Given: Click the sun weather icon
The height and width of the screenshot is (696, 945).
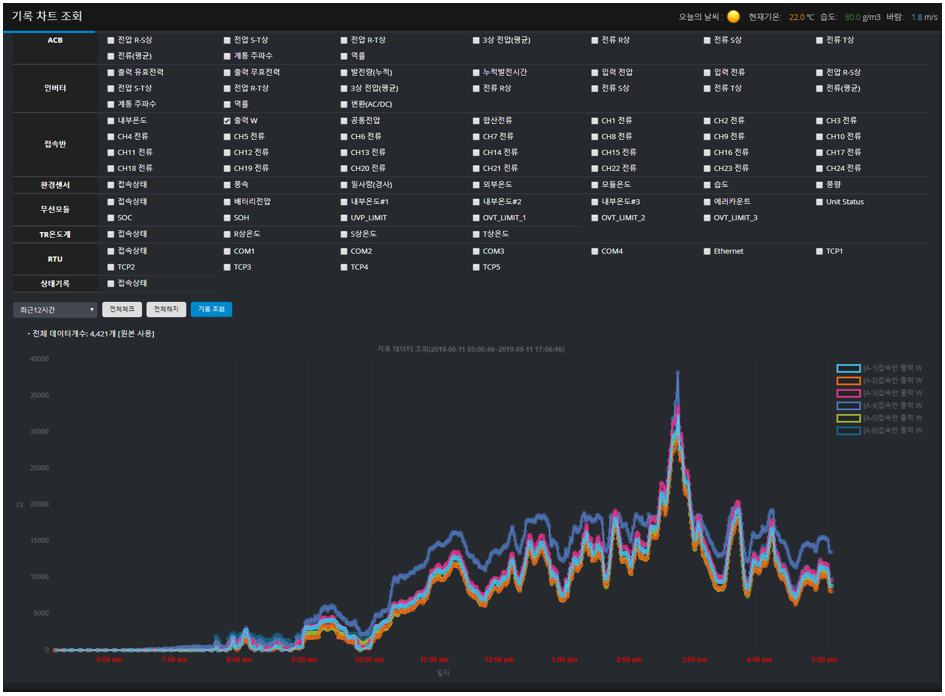Looking at the screenshot, I should pos(734,17).
